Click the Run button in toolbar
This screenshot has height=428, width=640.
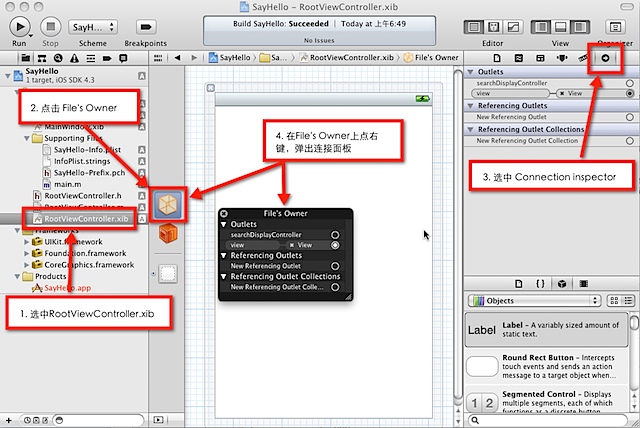click(20, 27)
